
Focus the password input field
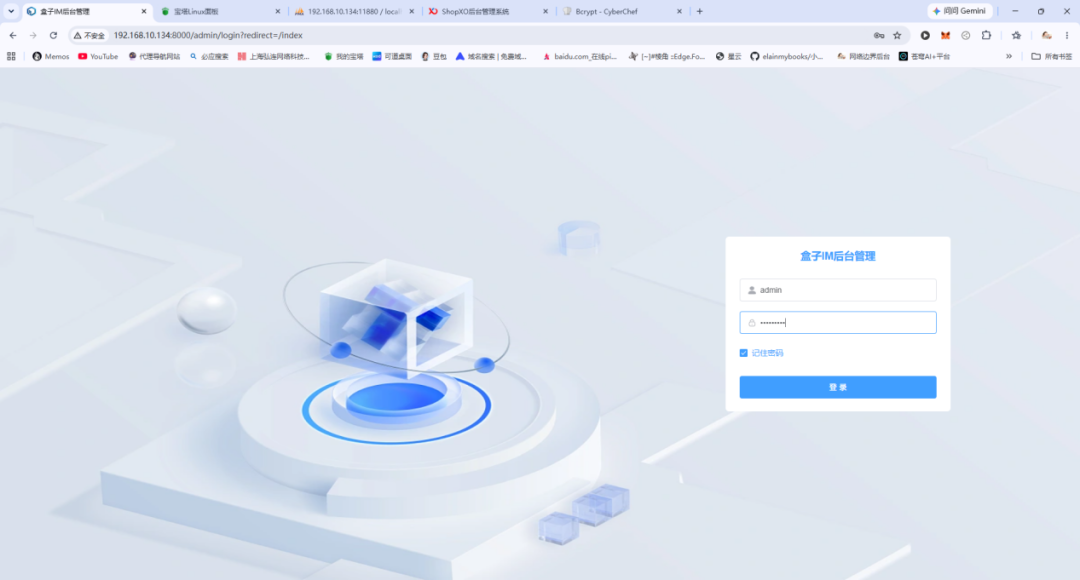838,322
